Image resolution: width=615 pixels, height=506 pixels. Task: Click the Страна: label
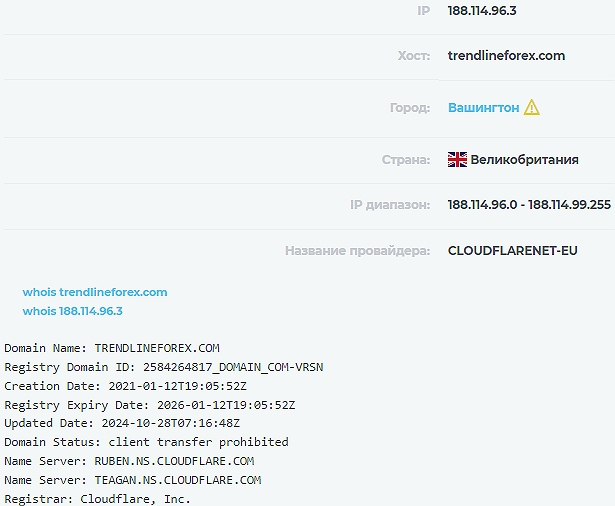click(406, 160)
